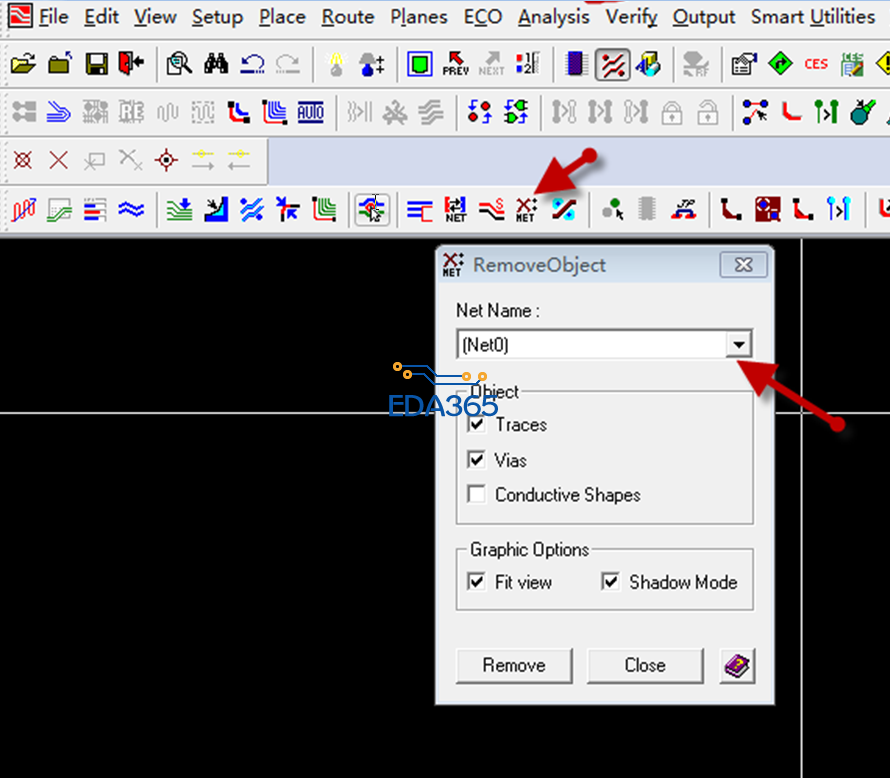Open the Smart Utilities menu
Viewport: 890px width, 778px height.
pyautogui.click(x=813, y=17)
